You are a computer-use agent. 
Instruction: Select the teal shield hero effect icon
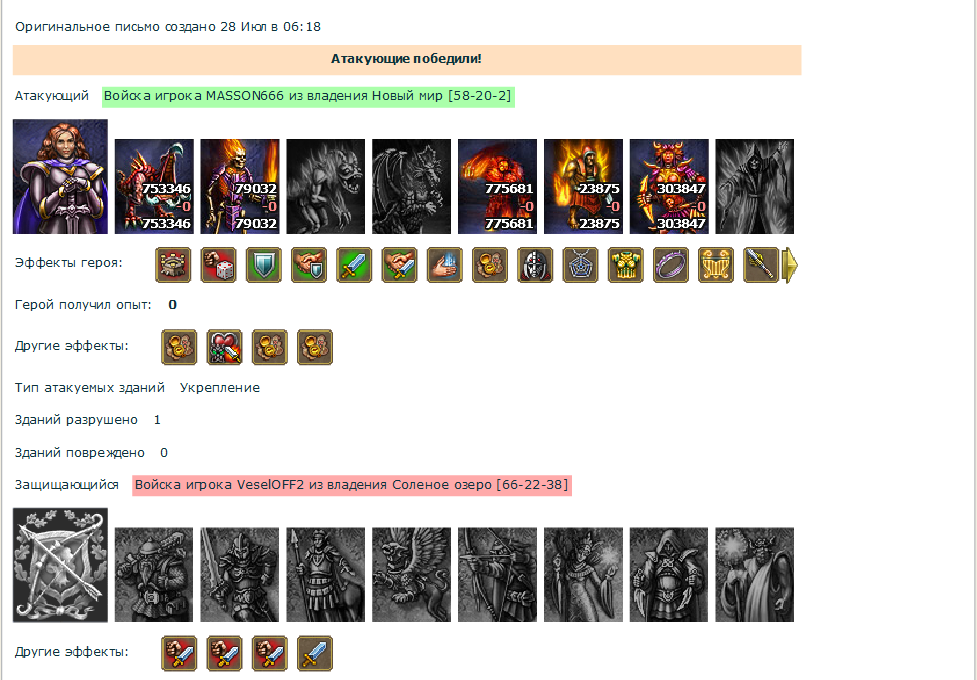(264, 265)
